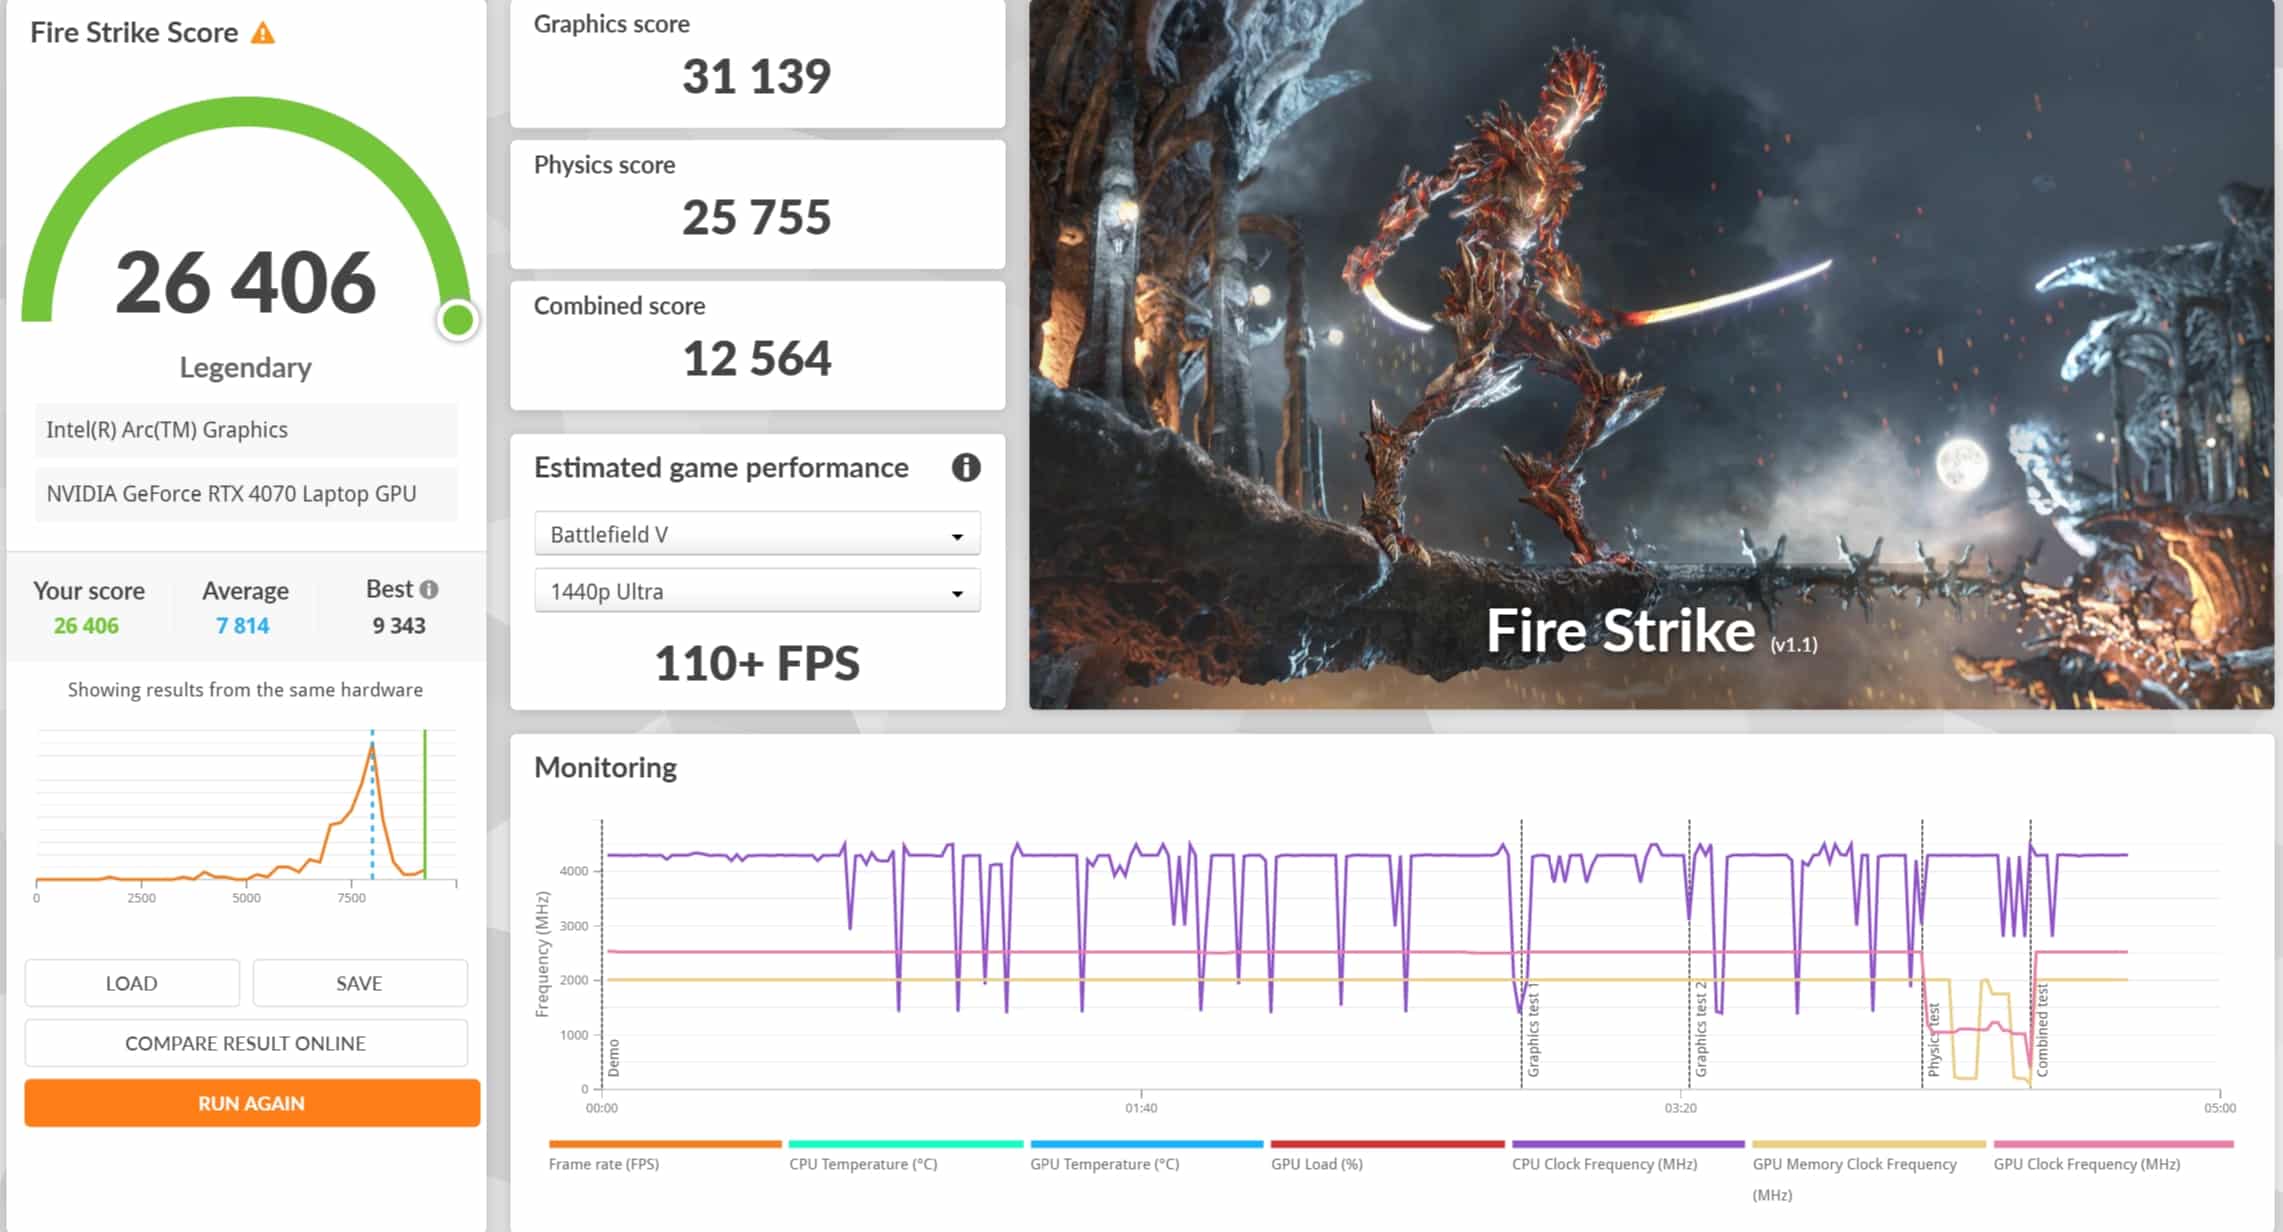Open the Battlefield V game dropdown
2283x1232 pixels.
pos(757,534)
